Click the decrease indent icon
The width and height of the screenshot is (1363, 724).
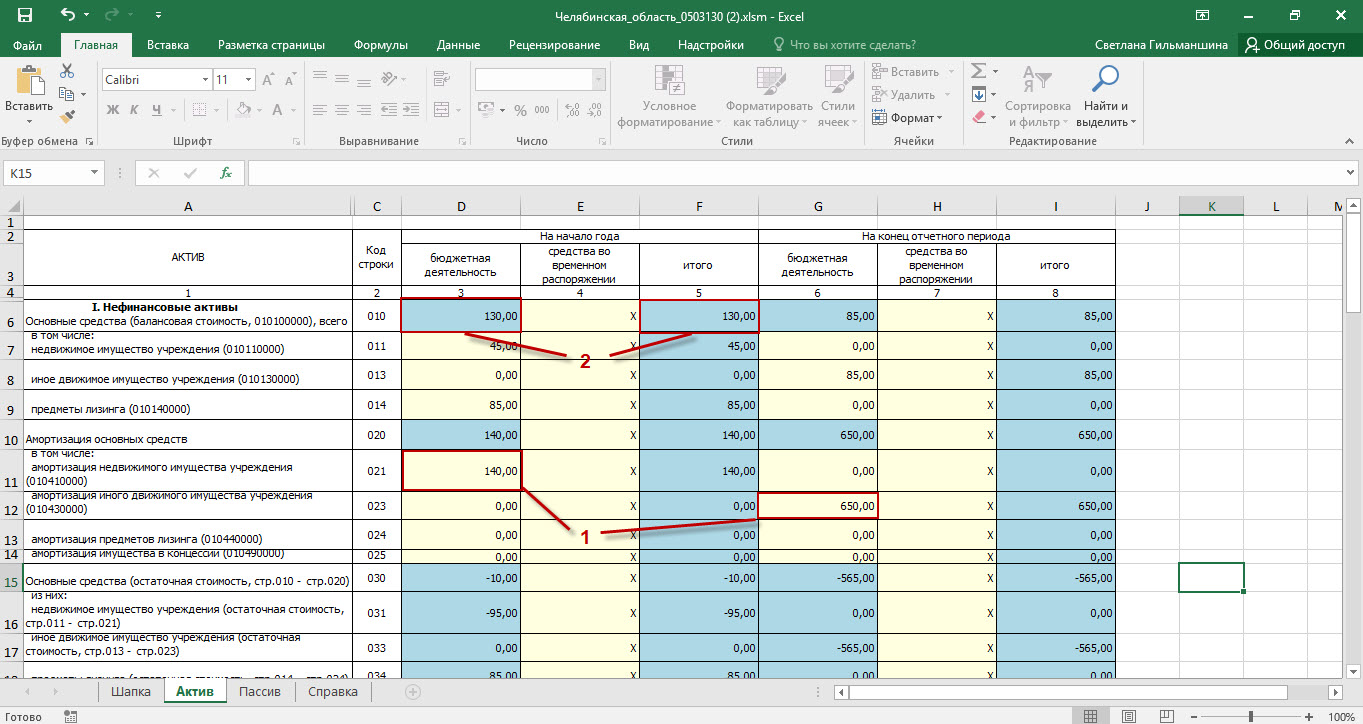point(388,109)
